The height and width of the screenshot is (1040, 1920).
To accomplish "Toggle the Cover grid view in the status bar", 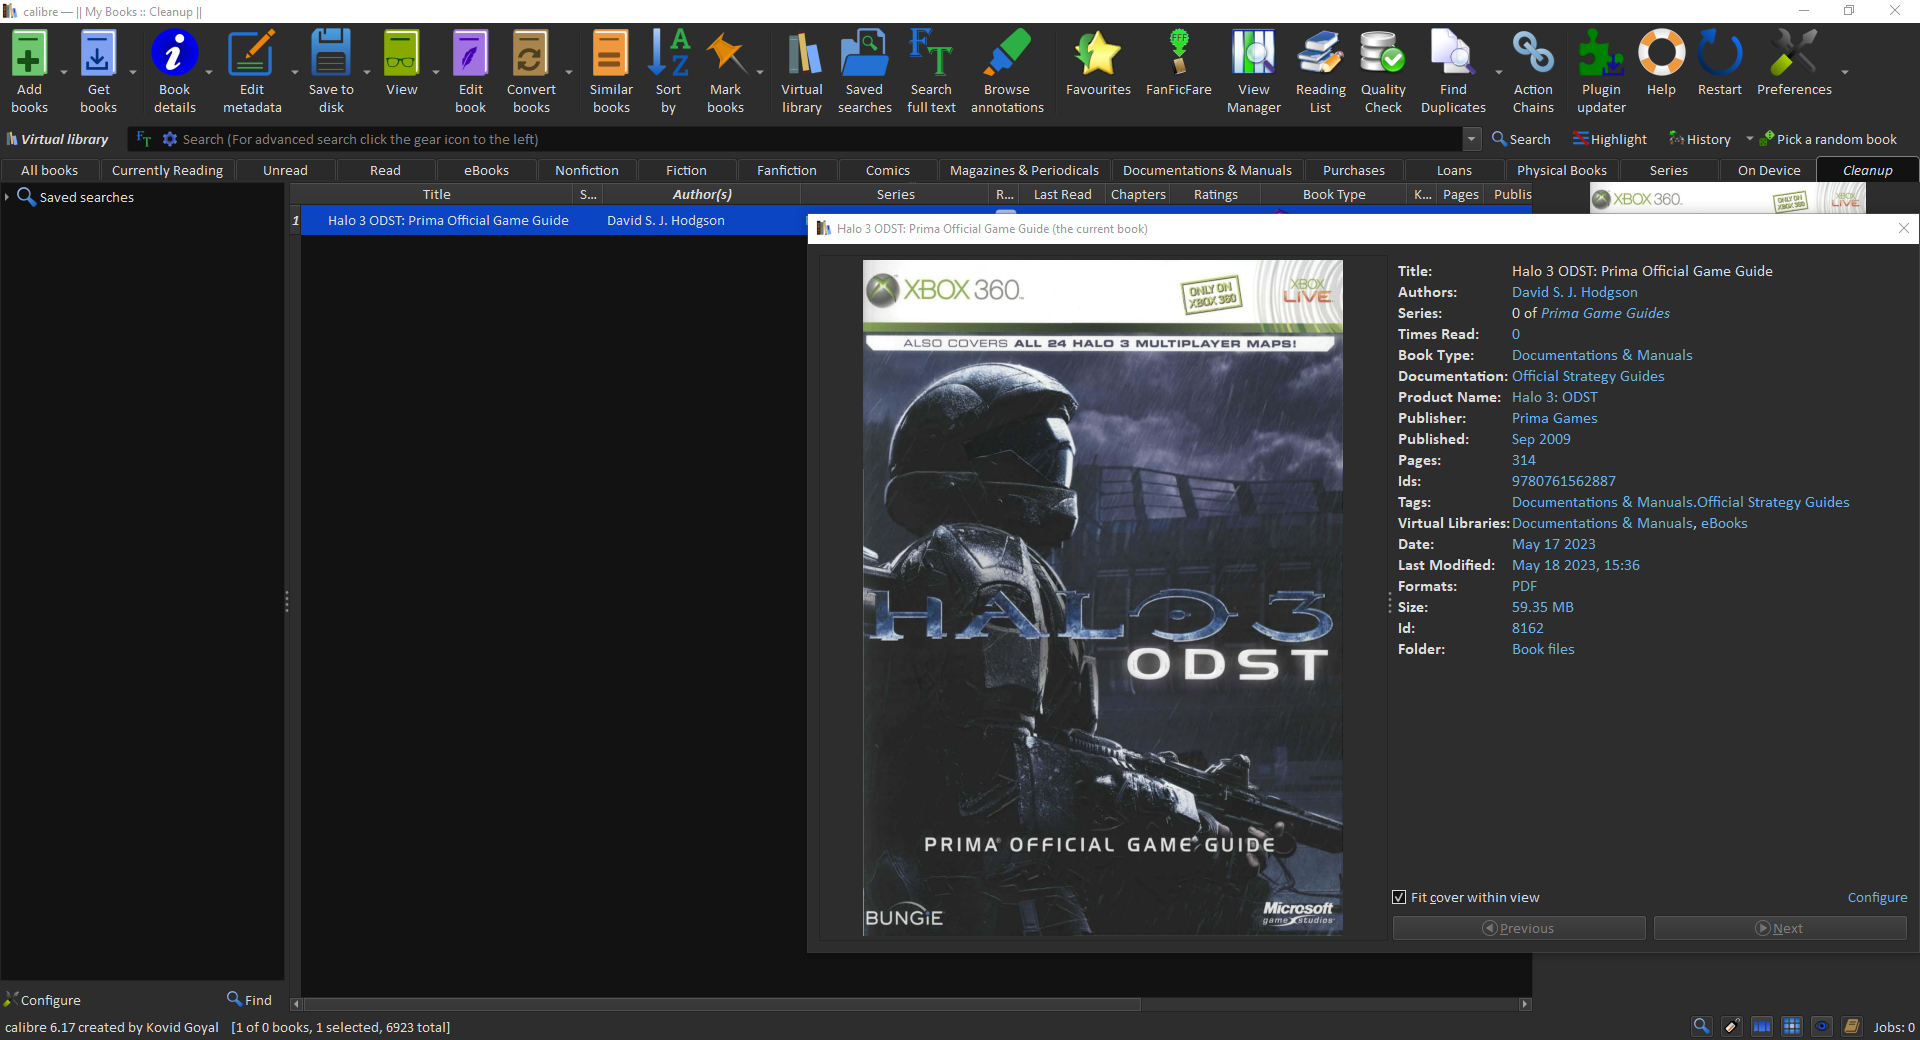I will (x=1791, y=1026).
